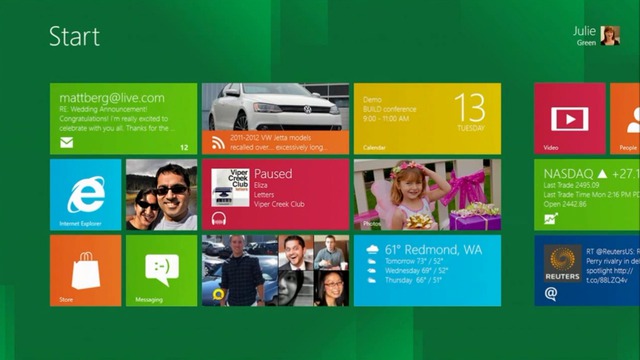Open the Calendar tile showing 13 Tuesday
Viewport: 640px width, 360px height.
click(x=427, y=118)
